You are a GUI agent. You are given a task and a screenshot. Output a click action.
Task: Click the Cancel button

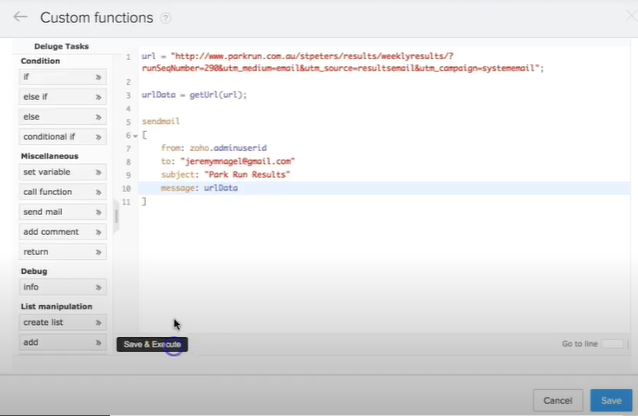[x=558, y=401]
